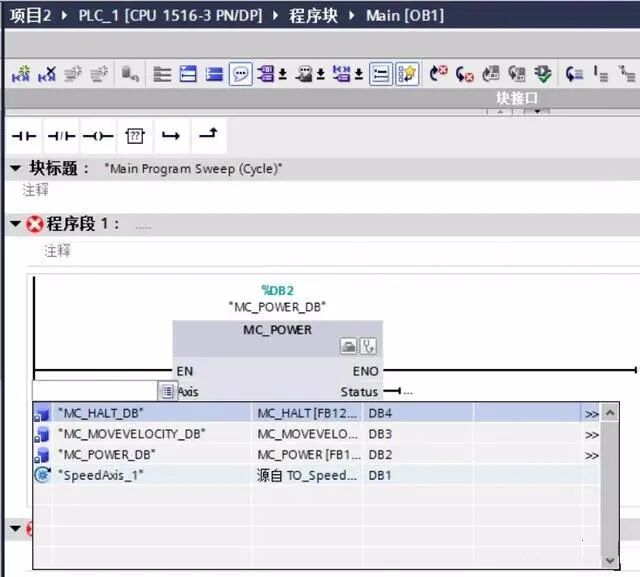Click %DB2 instance label above MC_POWER
The height and width of the screenshot is (577, 640).
coord(278,291)
